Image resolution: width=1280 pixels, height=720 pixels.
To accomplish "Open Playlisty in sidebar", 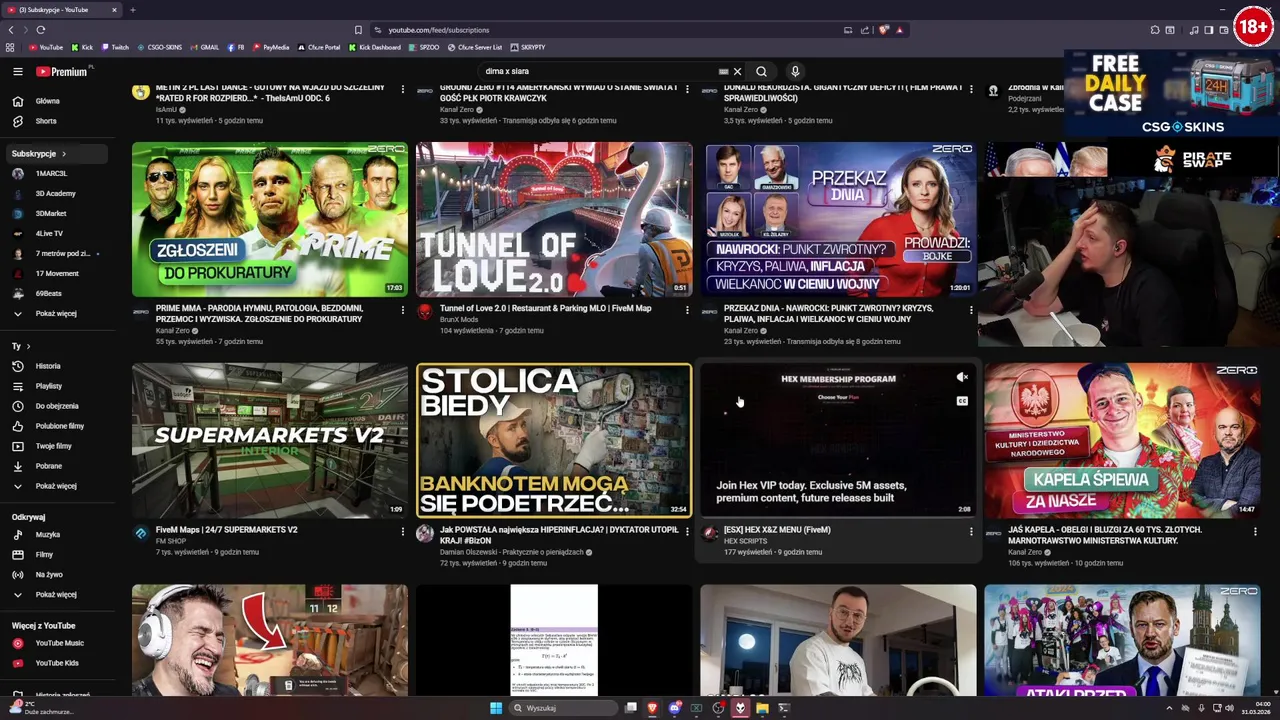I will coord(55,386).
